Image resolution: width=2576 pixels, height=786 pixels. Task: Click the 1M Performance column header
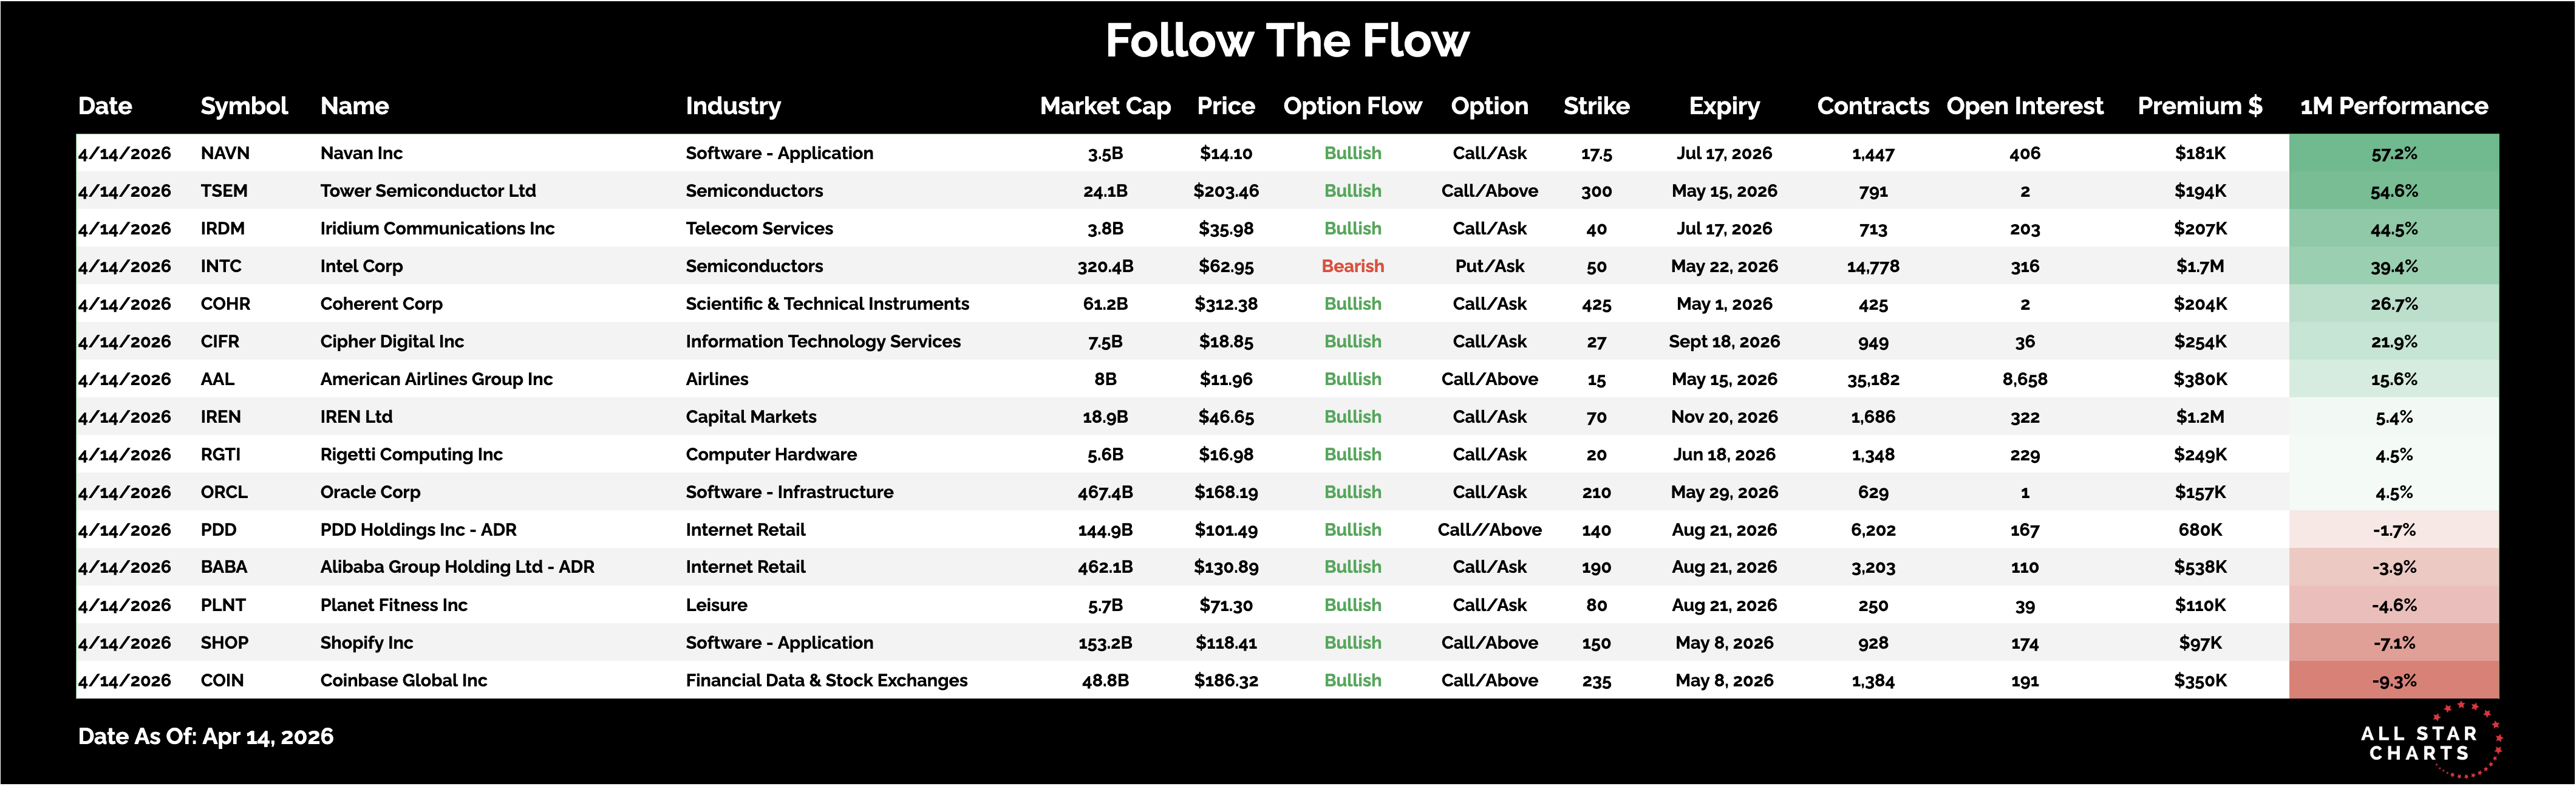click(x=2393, y=106)
